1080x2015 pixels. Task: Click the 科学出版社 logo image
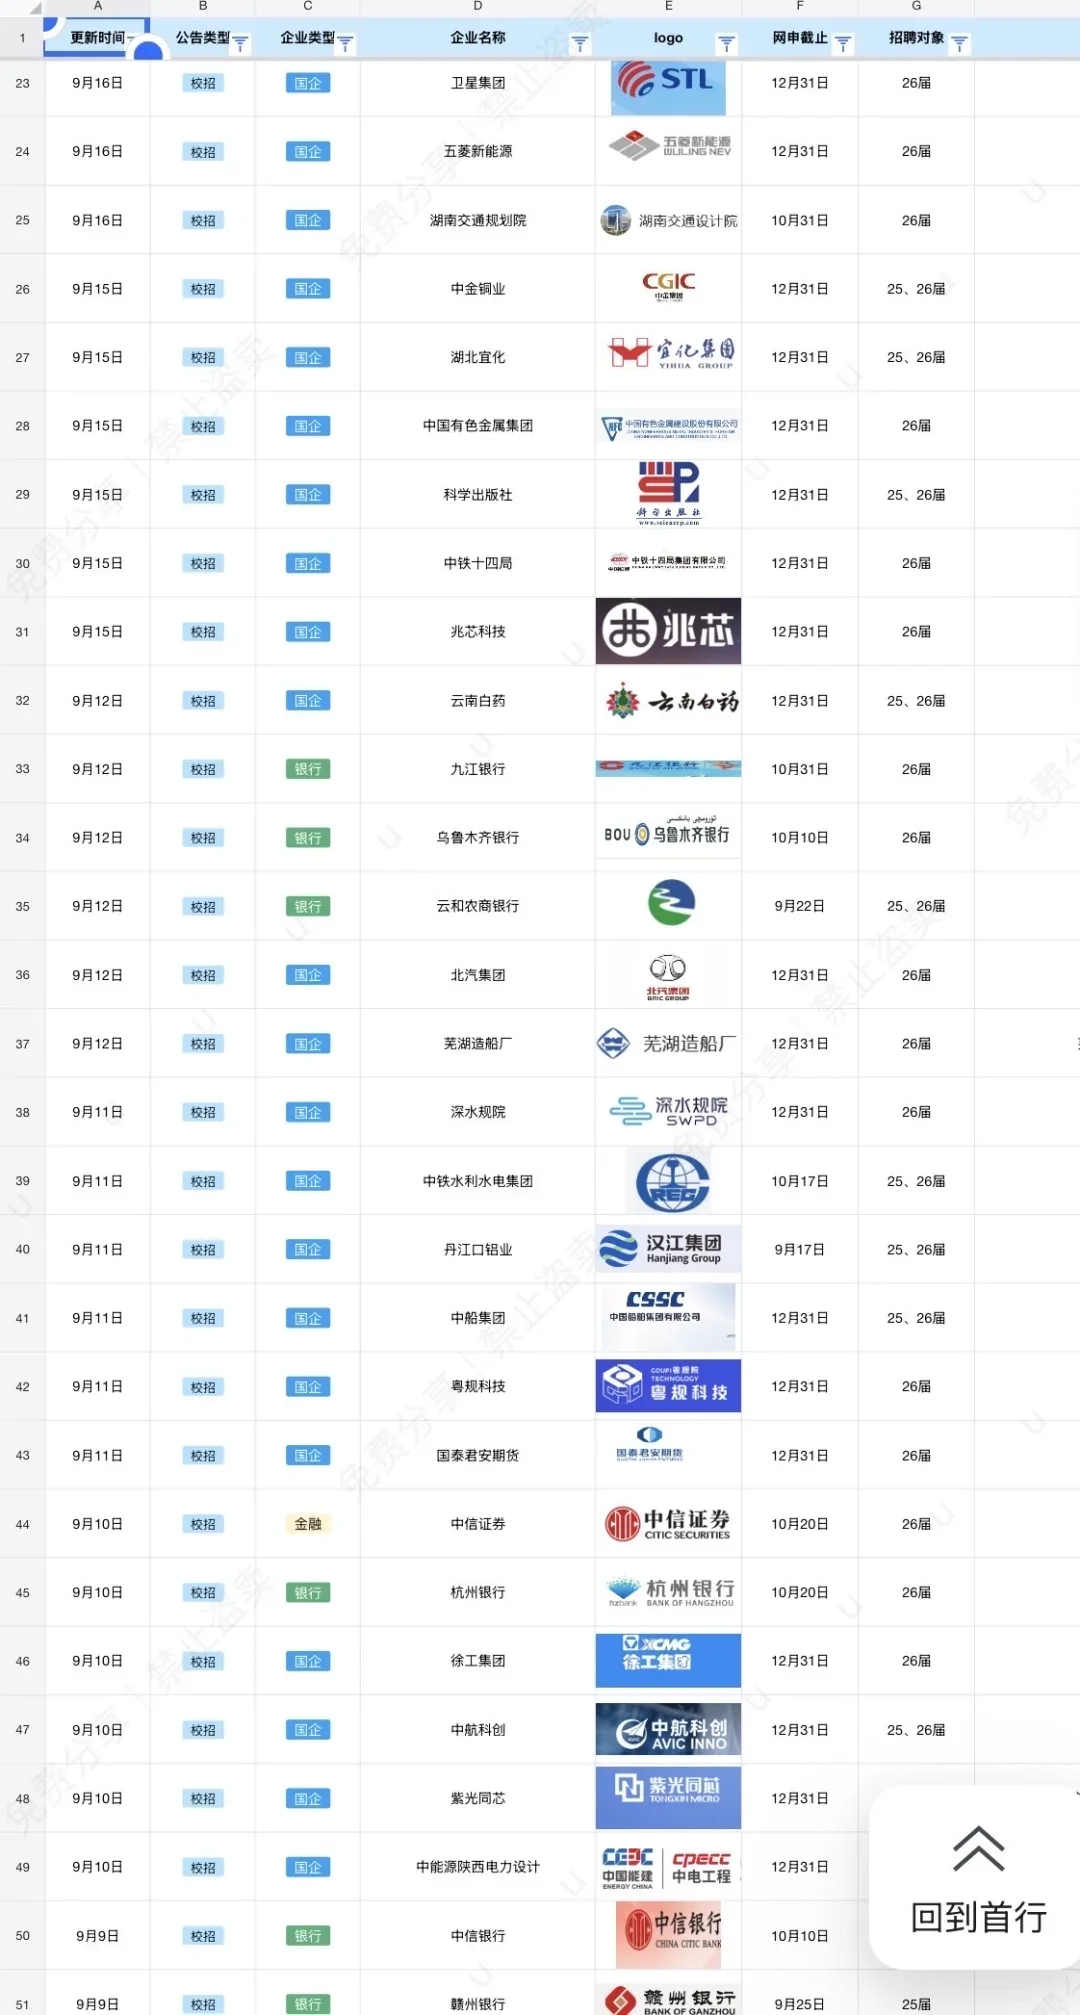click(x=669, y=494)
